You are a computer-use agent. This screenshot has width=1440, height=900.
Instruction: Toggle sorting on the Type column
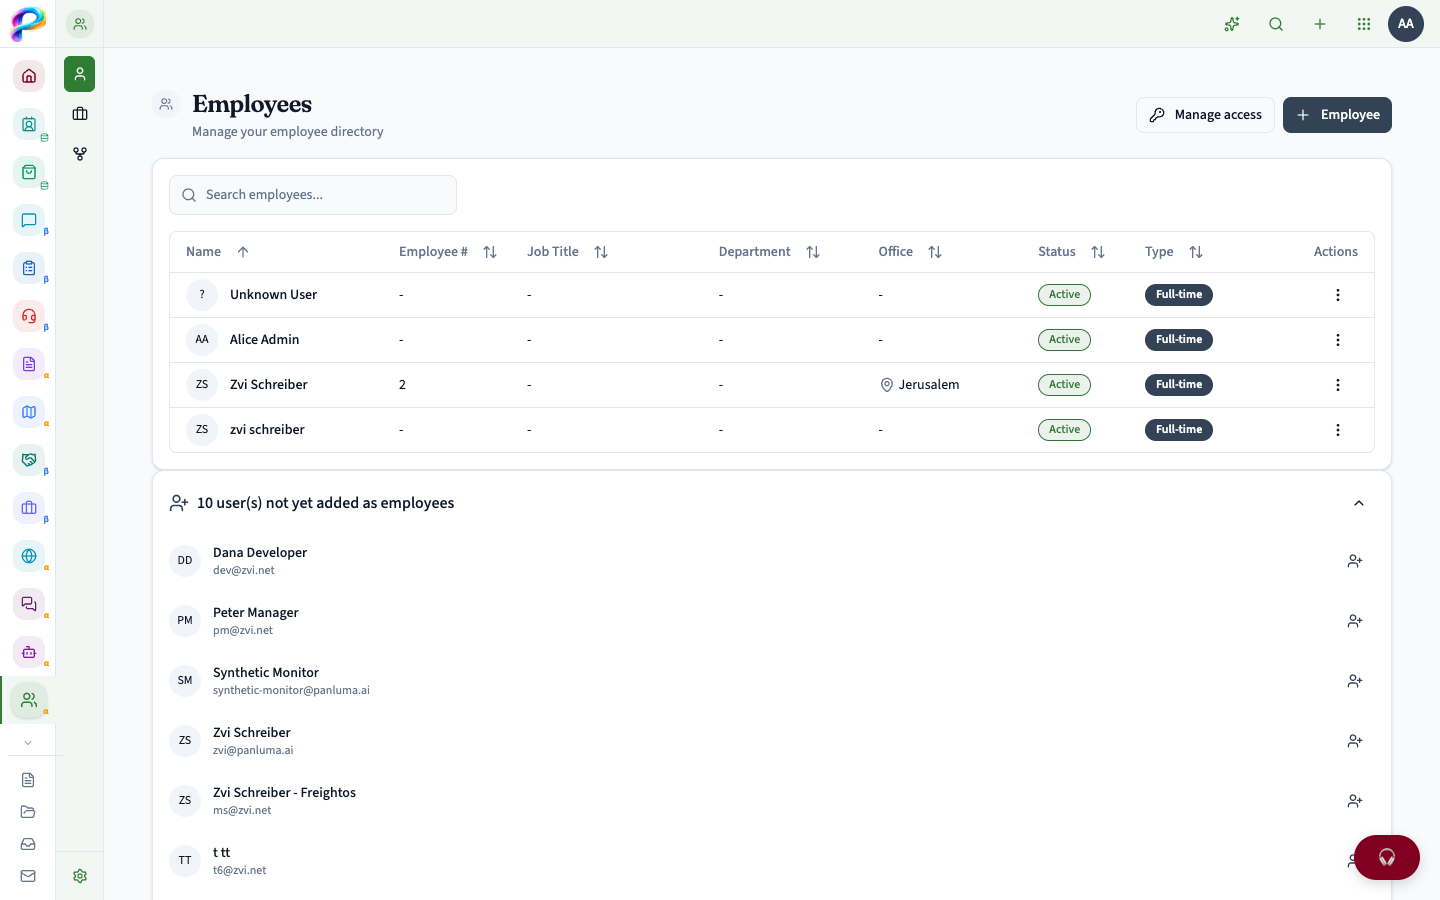pos(1196,252)
